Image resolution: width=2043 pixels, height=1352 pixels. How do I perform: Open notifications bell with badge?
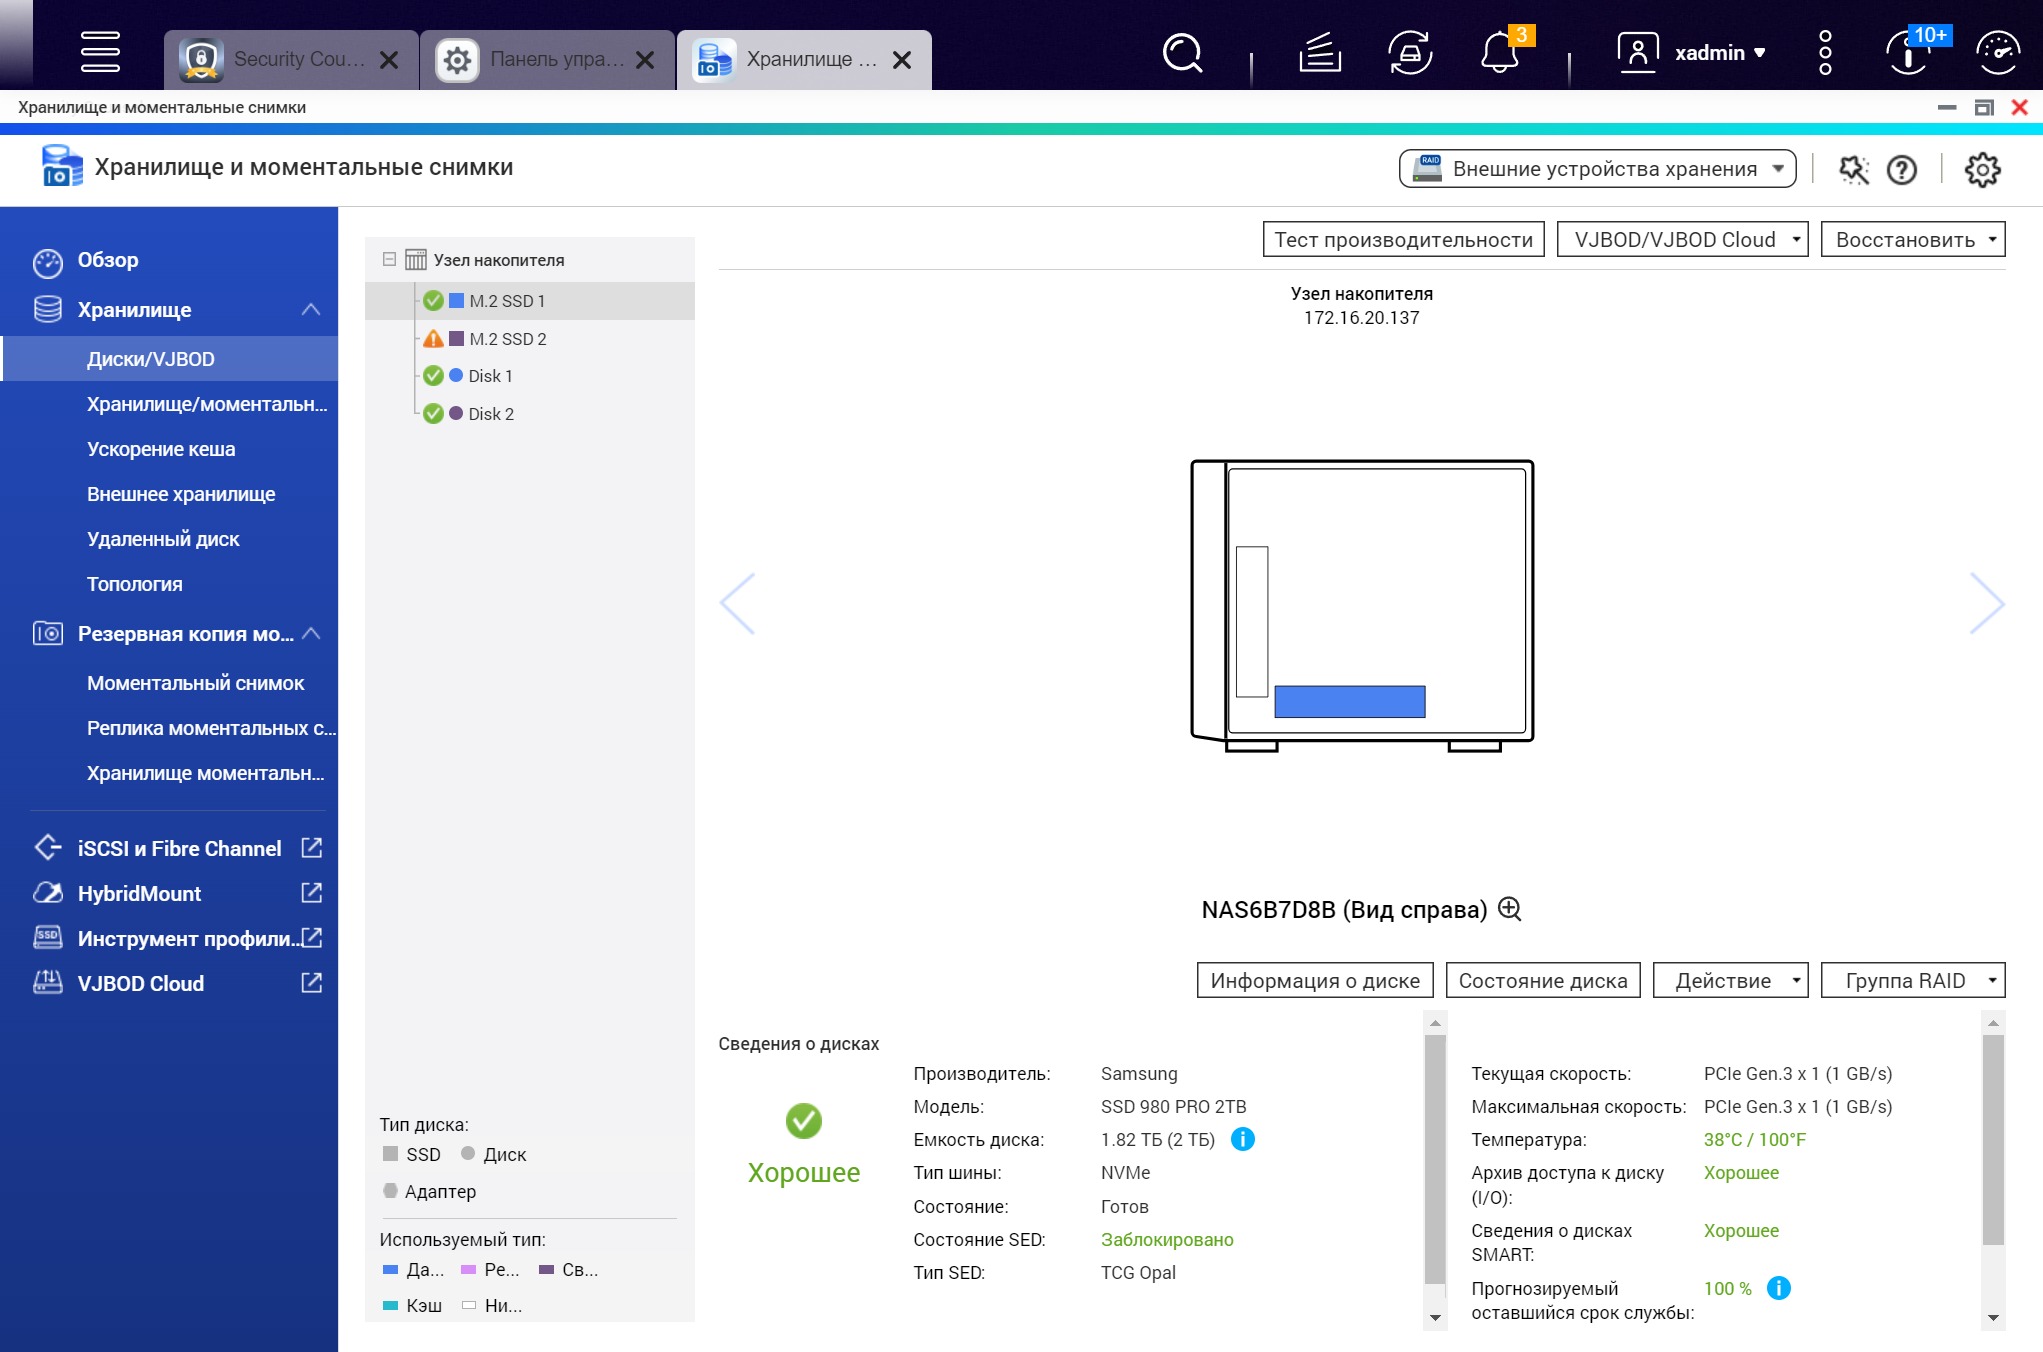tap(1499, 53)
